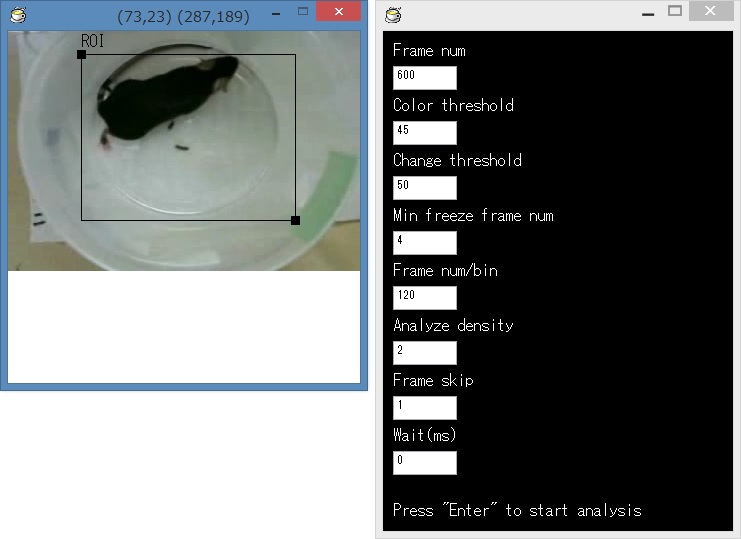This screenshot has height=539, width=741.
Task: Click the Frame skip input field
Action: 425,408
